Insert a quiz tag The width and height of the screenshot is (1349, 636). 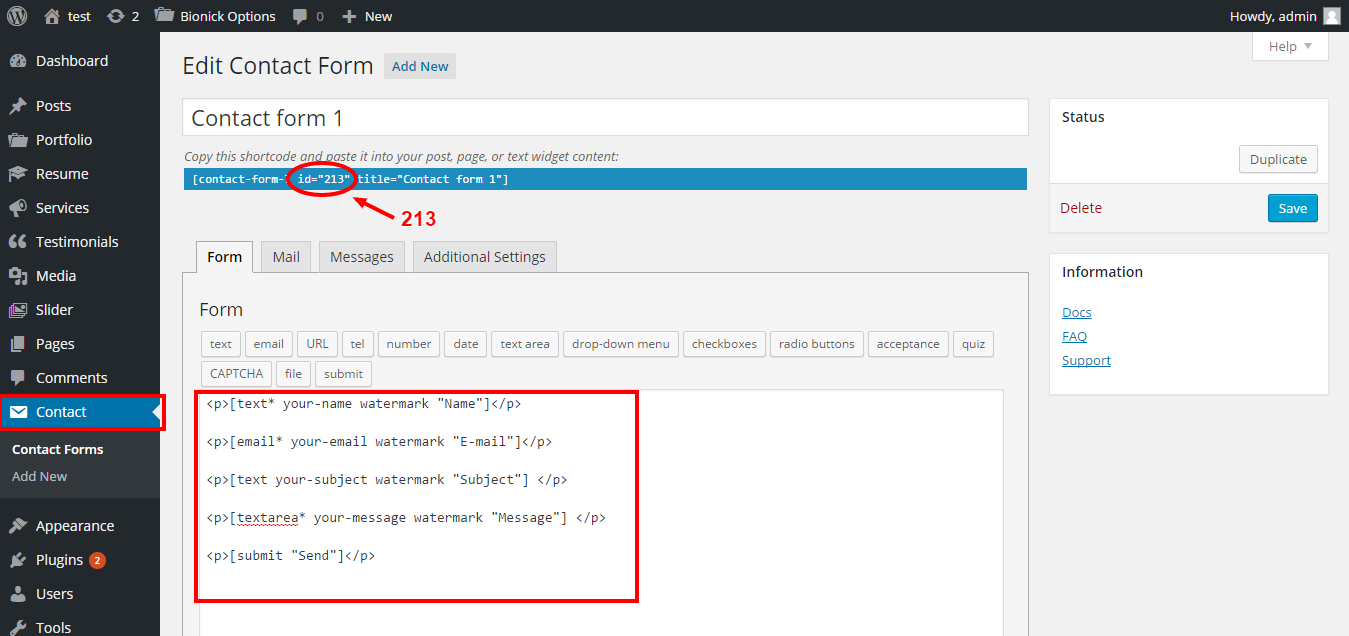pyautogui.click(x=974, y=344)
